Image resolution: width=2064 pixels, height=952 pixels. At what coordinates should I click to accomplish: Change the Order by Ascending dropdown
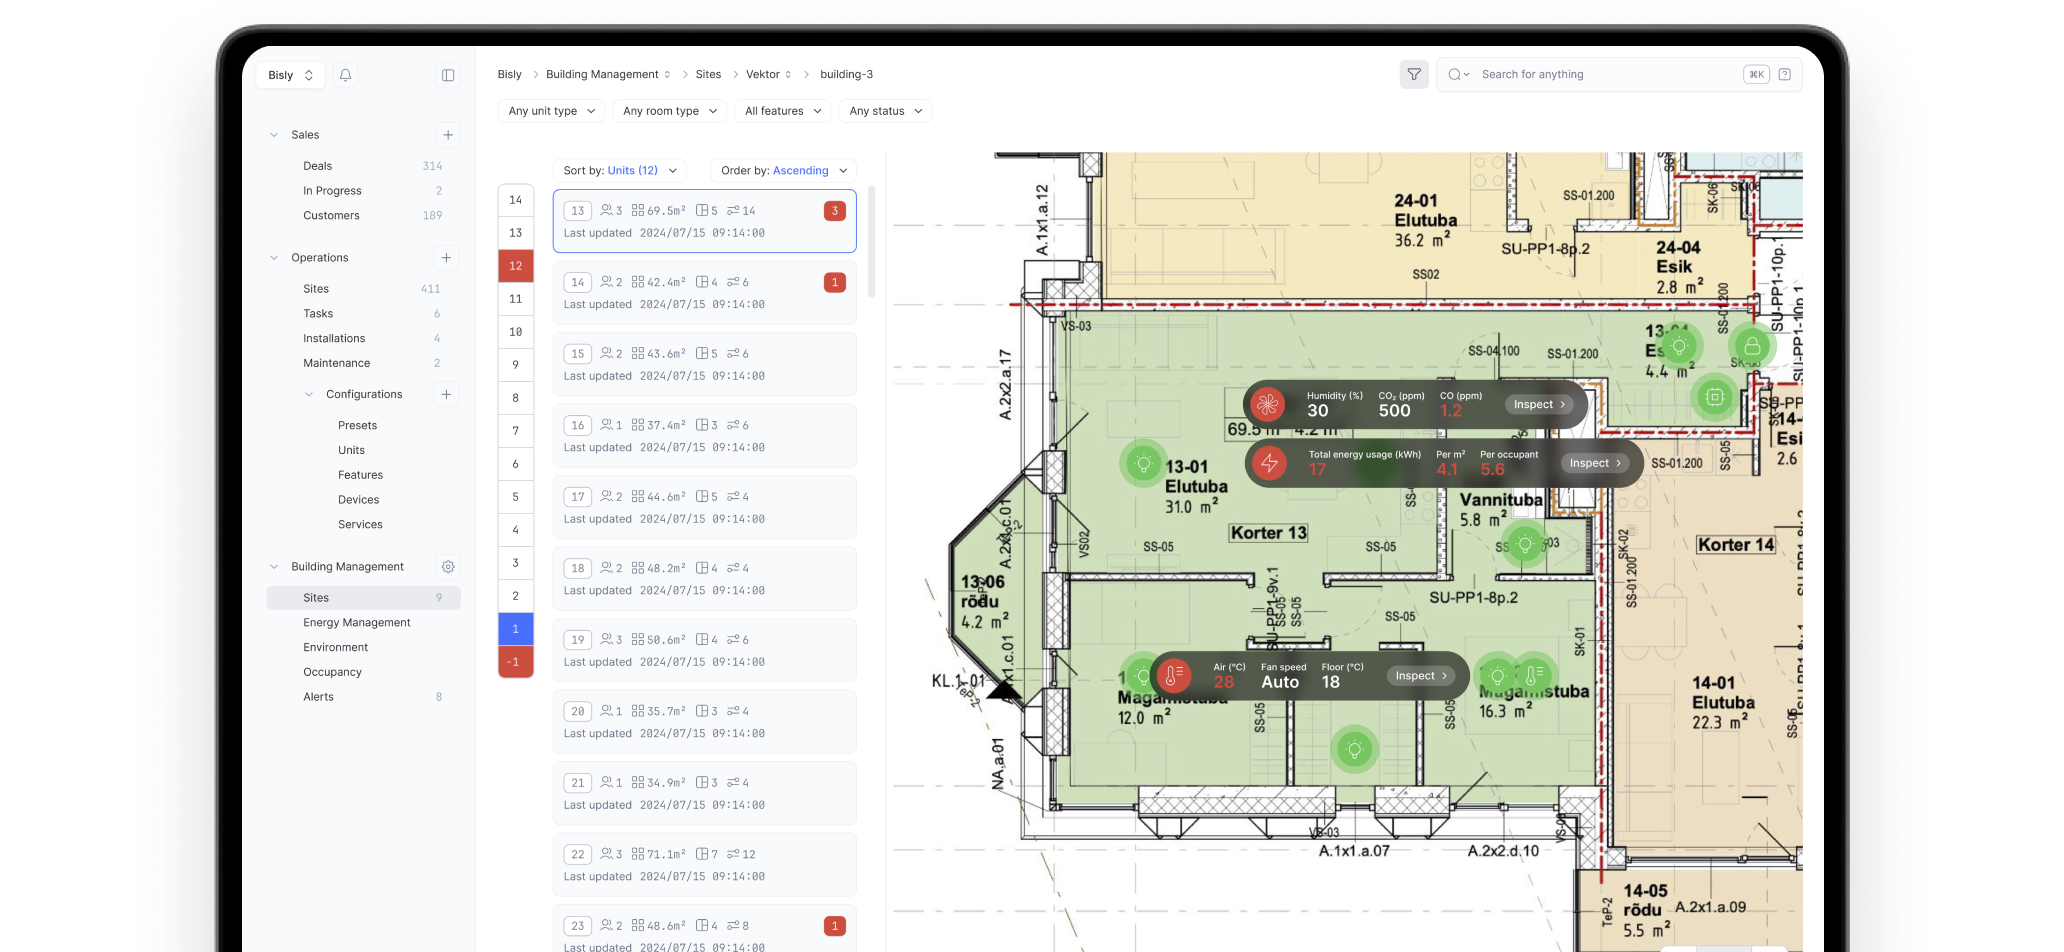tap(784, 171)
